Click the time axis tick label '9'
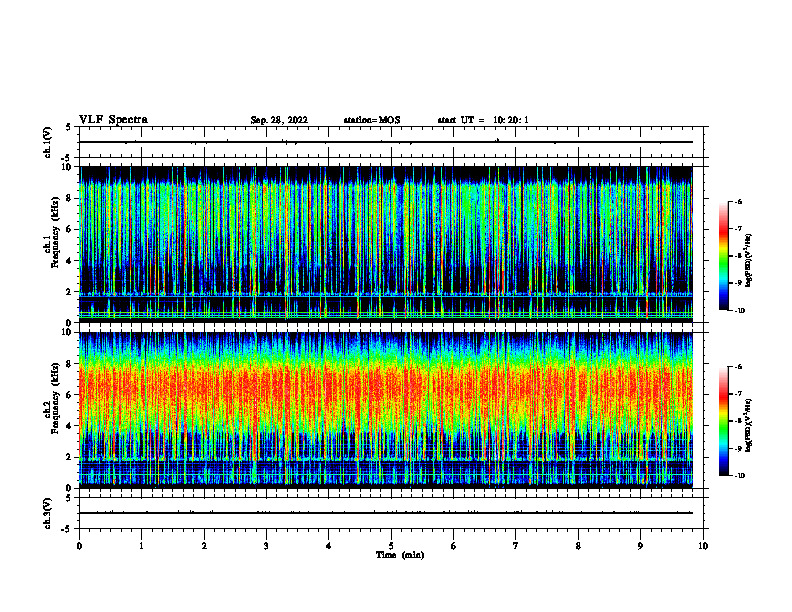Image resolution: width=792 pixels, height=612 pixels. tap(640, 546)
